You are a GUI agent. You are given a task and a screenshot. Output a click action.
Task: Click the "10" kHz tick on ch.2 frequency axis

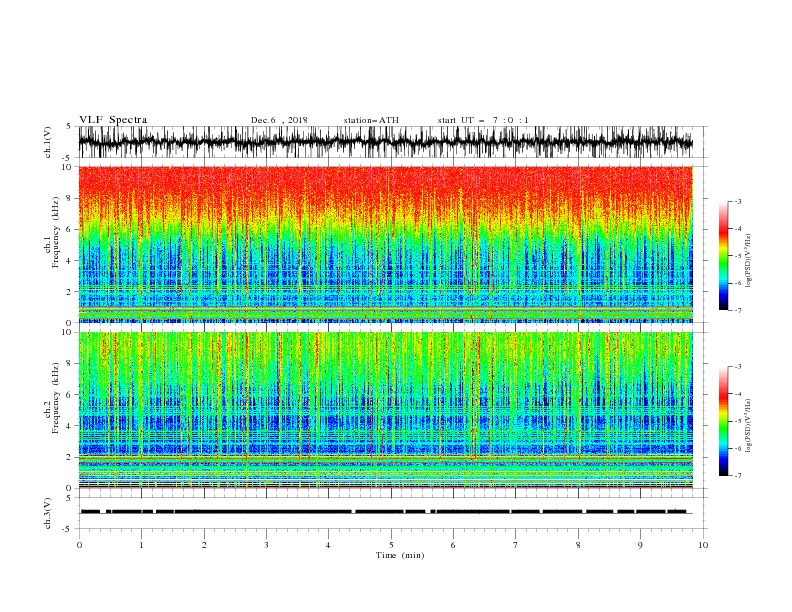click(x=67, y=332)
